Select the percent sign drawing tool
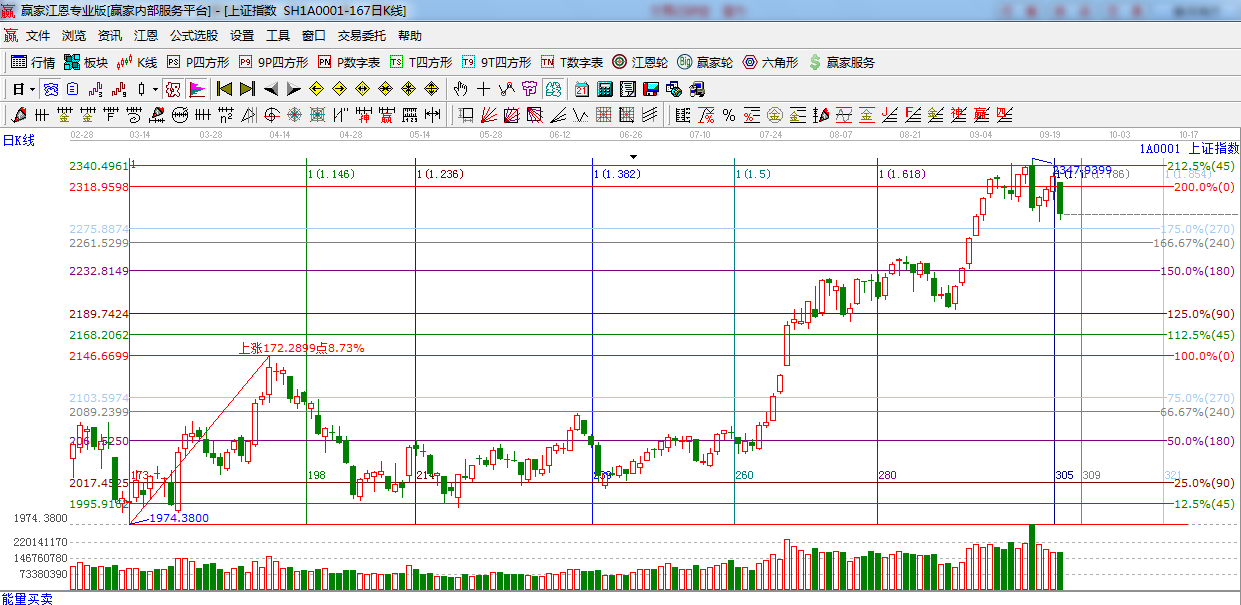Image resolution: width=1241 pixels, height=605 pixels. tap(729, 114)
